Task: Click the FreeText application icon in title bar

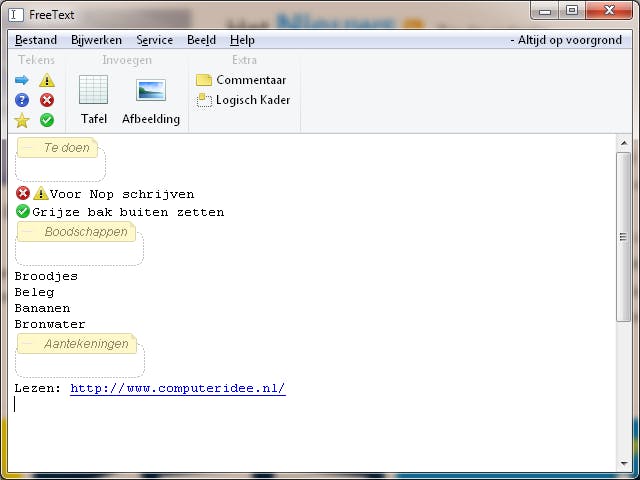Action: 16,15
